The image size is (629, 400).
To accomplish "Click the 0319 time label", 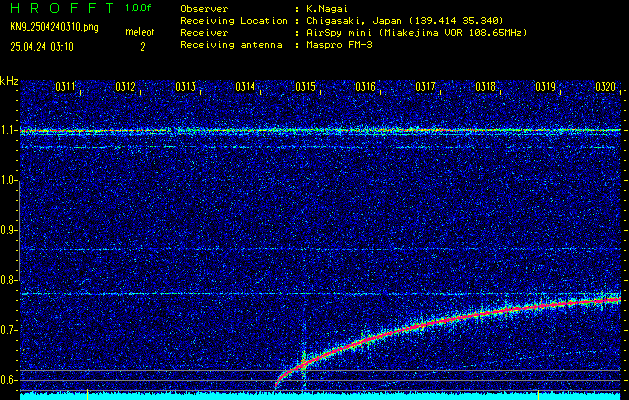I will 546,86.
